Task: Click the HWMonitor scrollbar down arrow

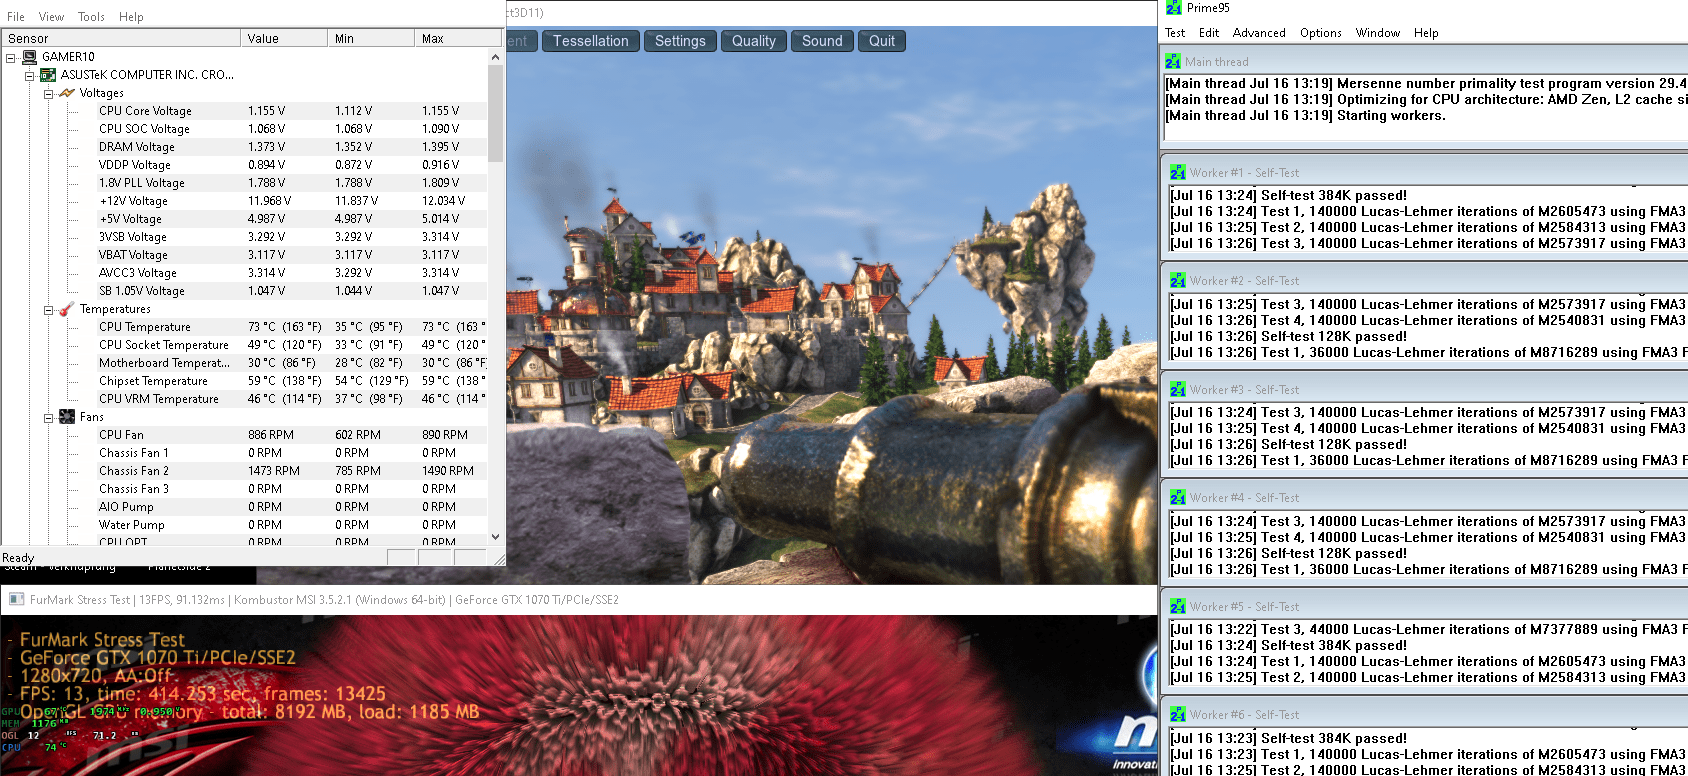Action: click(495, 537)
